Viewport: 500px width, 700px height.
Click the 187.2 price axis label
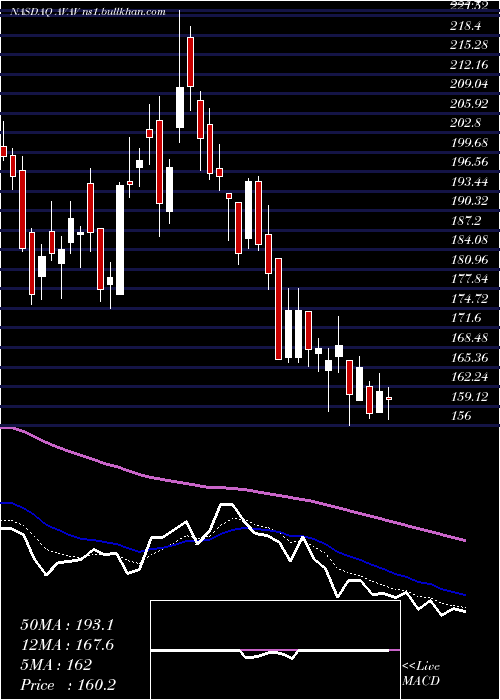[466, 221]
